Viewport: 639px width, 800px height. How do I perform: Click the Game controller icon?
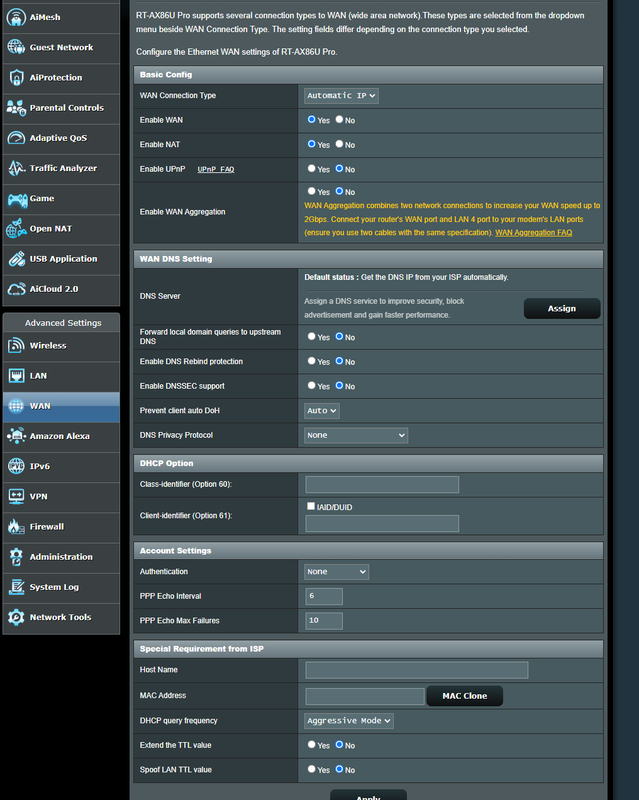coord(17,199)
